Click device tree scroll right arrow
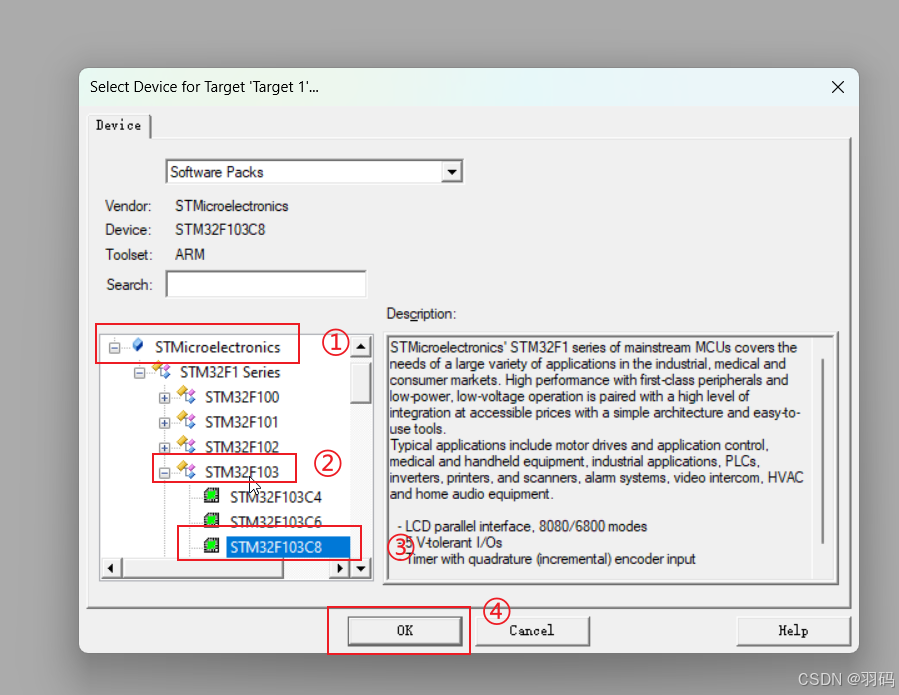 (340, 568)
